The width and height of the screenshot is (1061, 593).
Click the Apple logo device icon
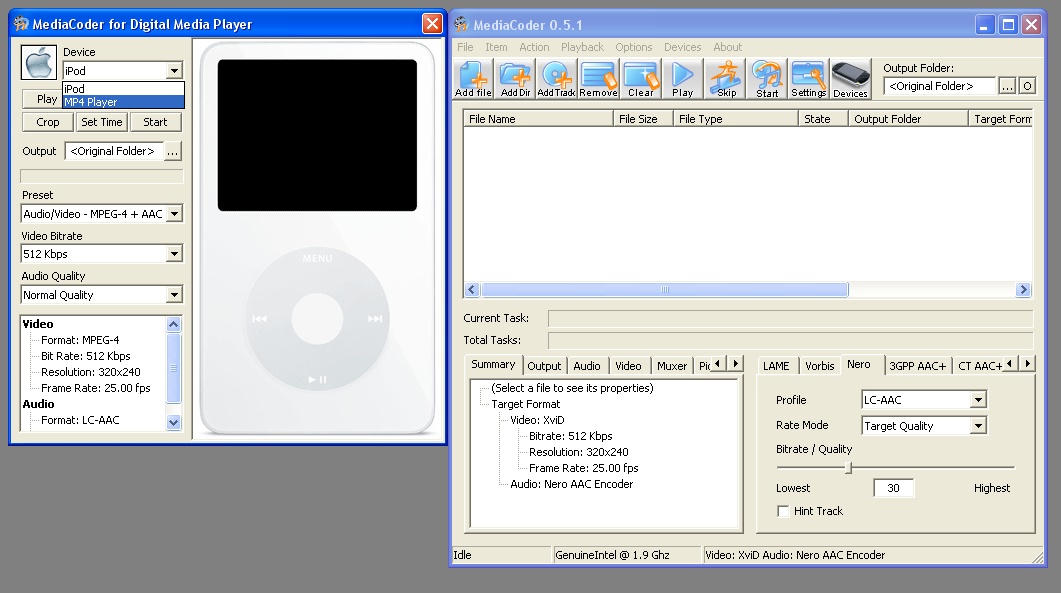[x=39, y=63]
